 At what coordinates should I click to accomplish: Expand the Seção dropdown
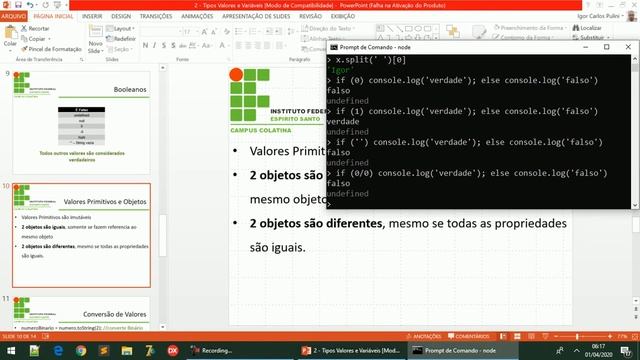120,49
